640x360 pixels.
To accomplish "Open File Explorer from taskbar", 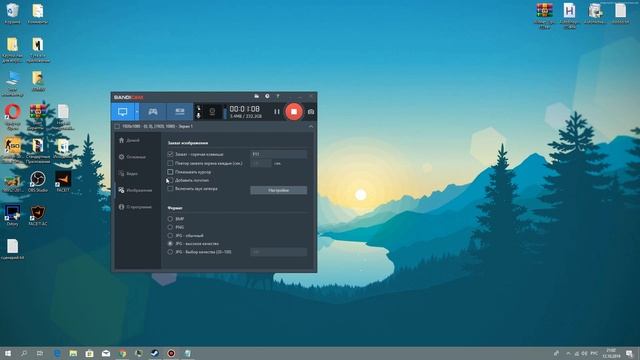I will [x=73, y=353].
